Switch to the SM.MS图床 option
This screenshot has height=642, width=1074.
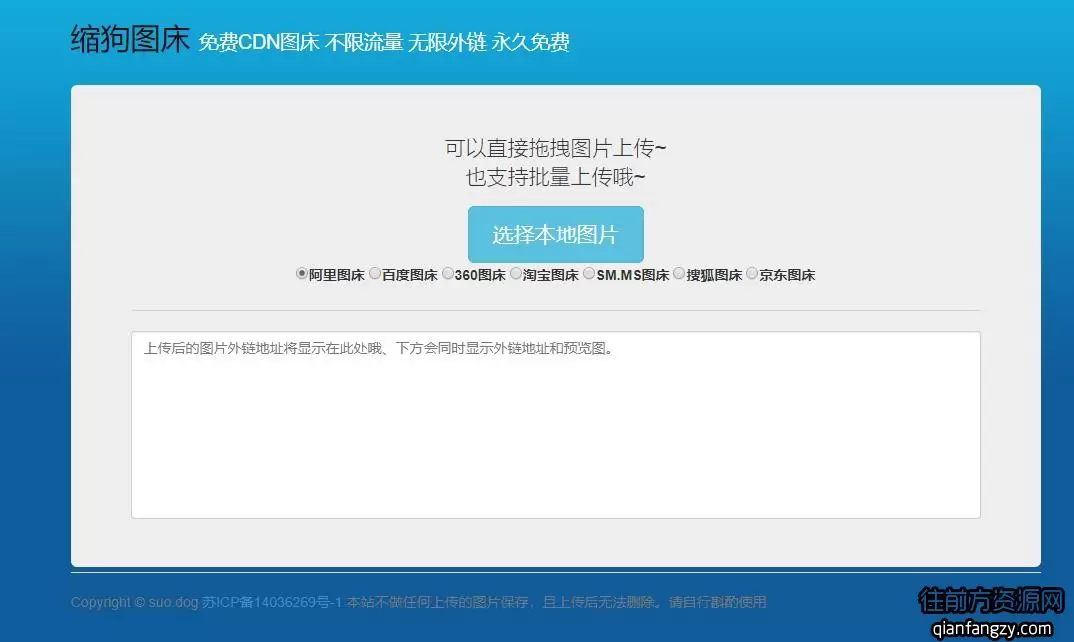click(x=589, y=273)
